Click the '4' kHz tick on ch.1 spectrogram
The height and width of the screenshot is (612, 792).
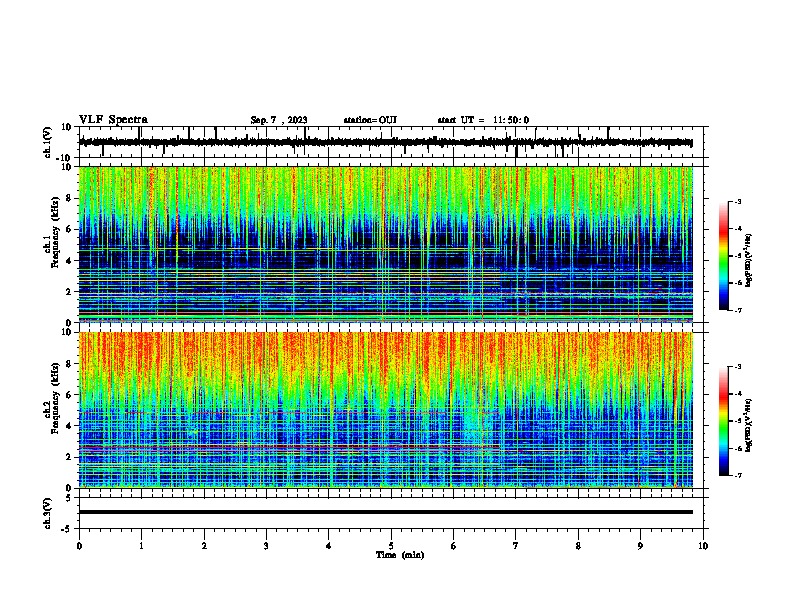click(69, 261)
